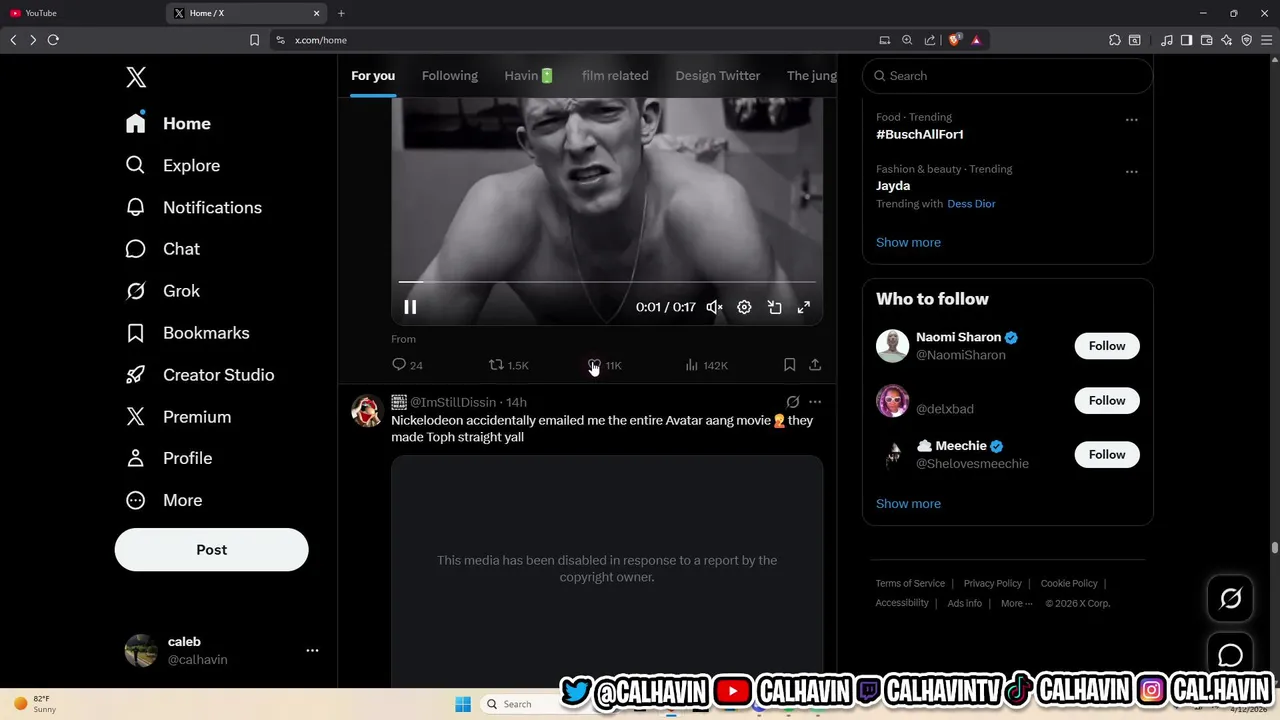Image resolution: width=1280 pixels, height=720 pixels.
Task: Open Windows Start menu
Action: [463, 704]
